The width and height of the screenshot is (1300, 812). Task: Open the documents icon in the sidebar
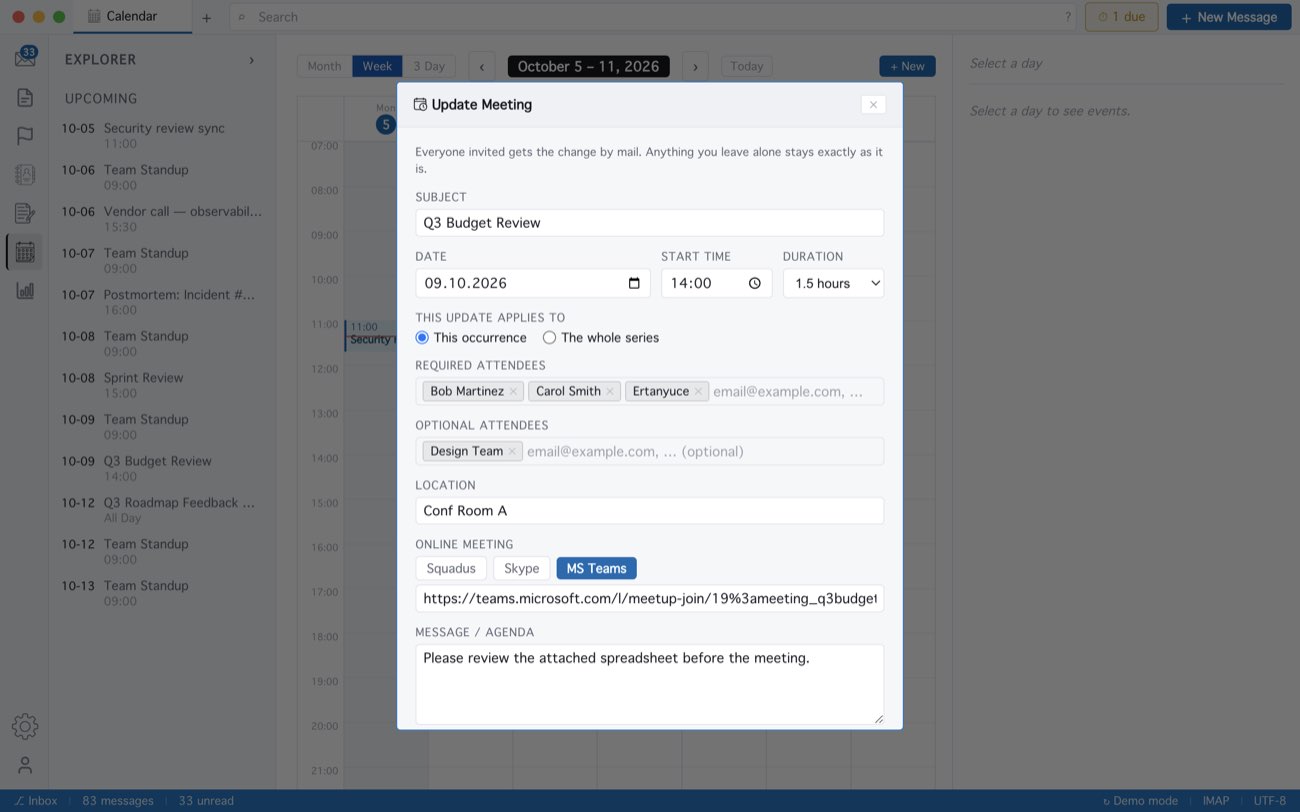25,98
